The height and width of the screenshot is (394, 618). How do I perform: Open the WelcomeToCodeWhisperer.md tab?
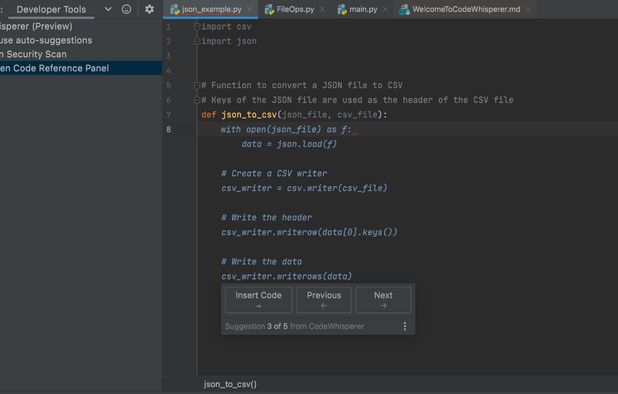[466, 9]
